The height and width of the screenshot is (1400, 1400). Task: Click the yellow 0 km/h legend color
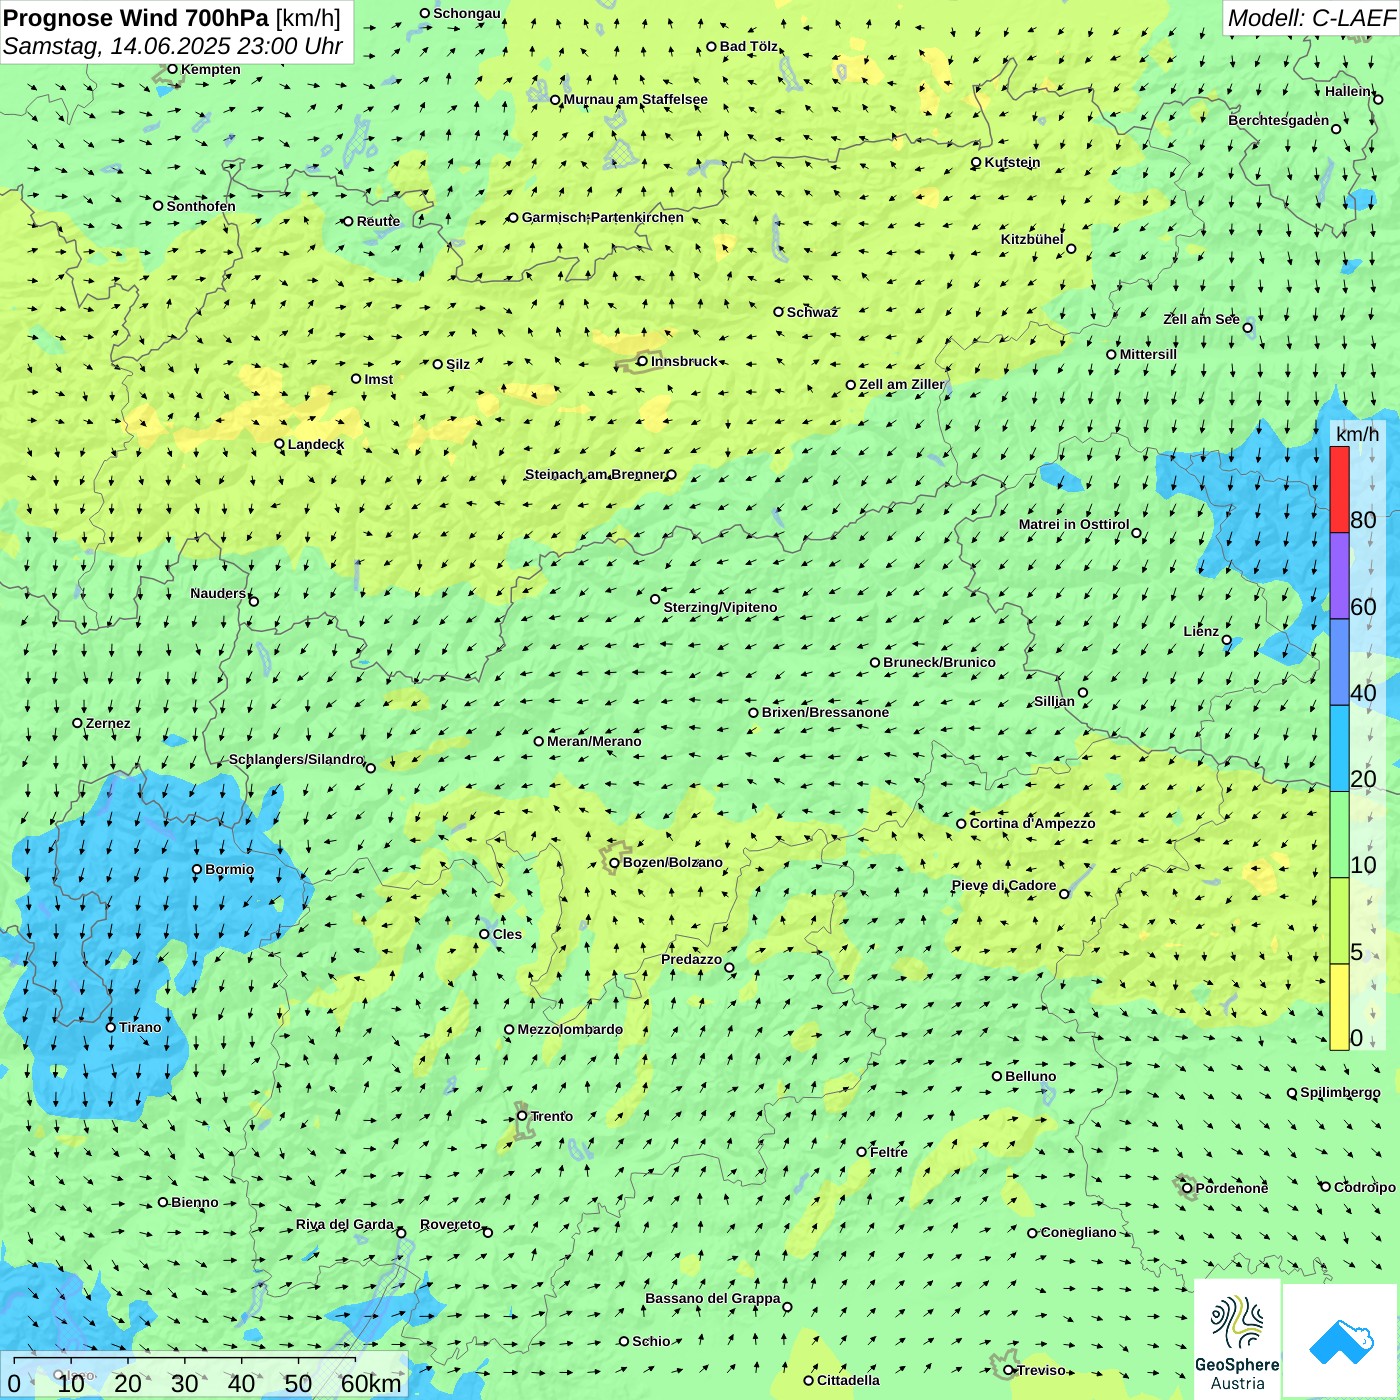[1339, 1006]
